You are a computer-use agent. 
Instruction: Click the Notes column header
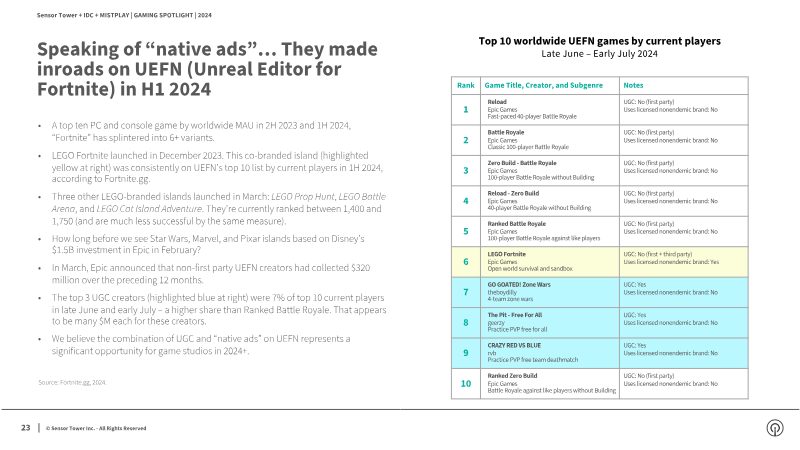pos(633,85)
